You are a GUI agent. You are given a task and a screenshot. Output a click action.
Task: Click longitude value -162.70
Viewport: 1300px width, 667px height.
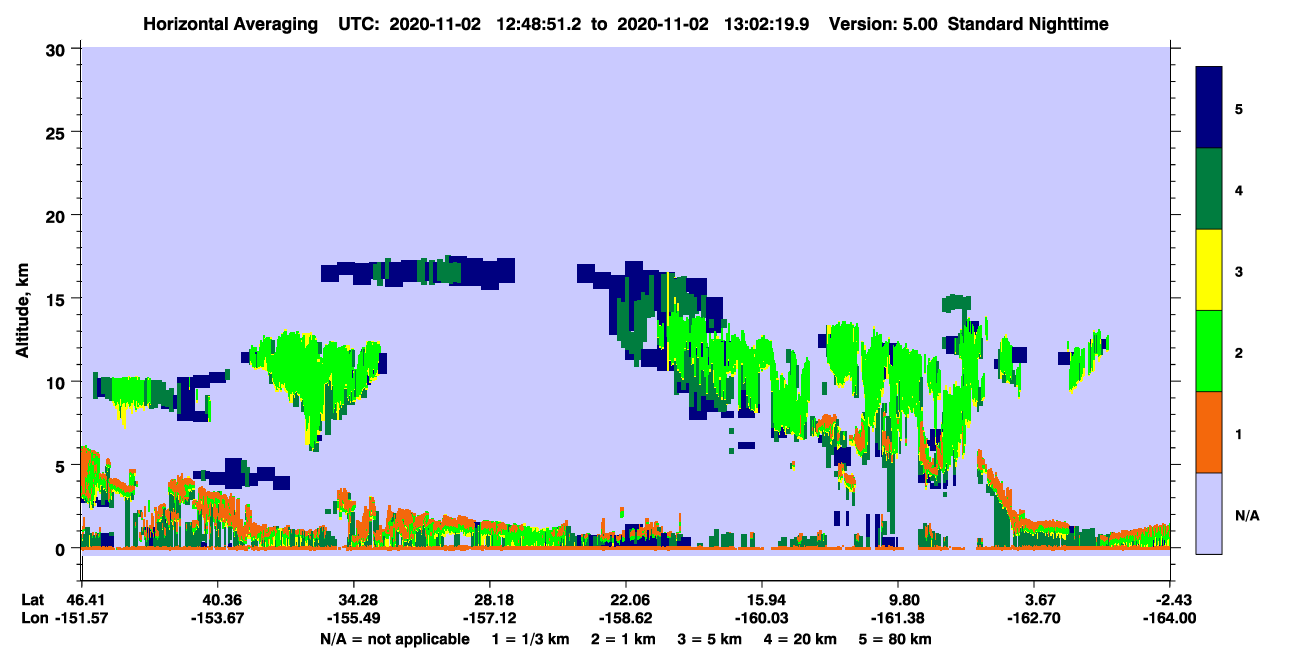1035,618
